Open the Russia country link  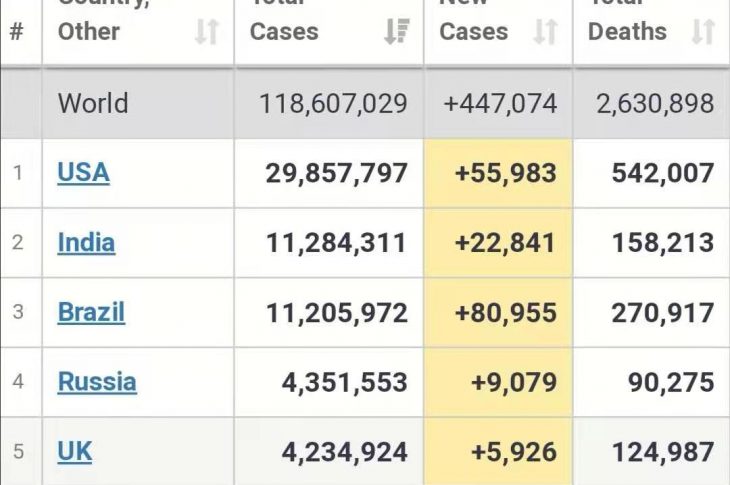point(97,382)
